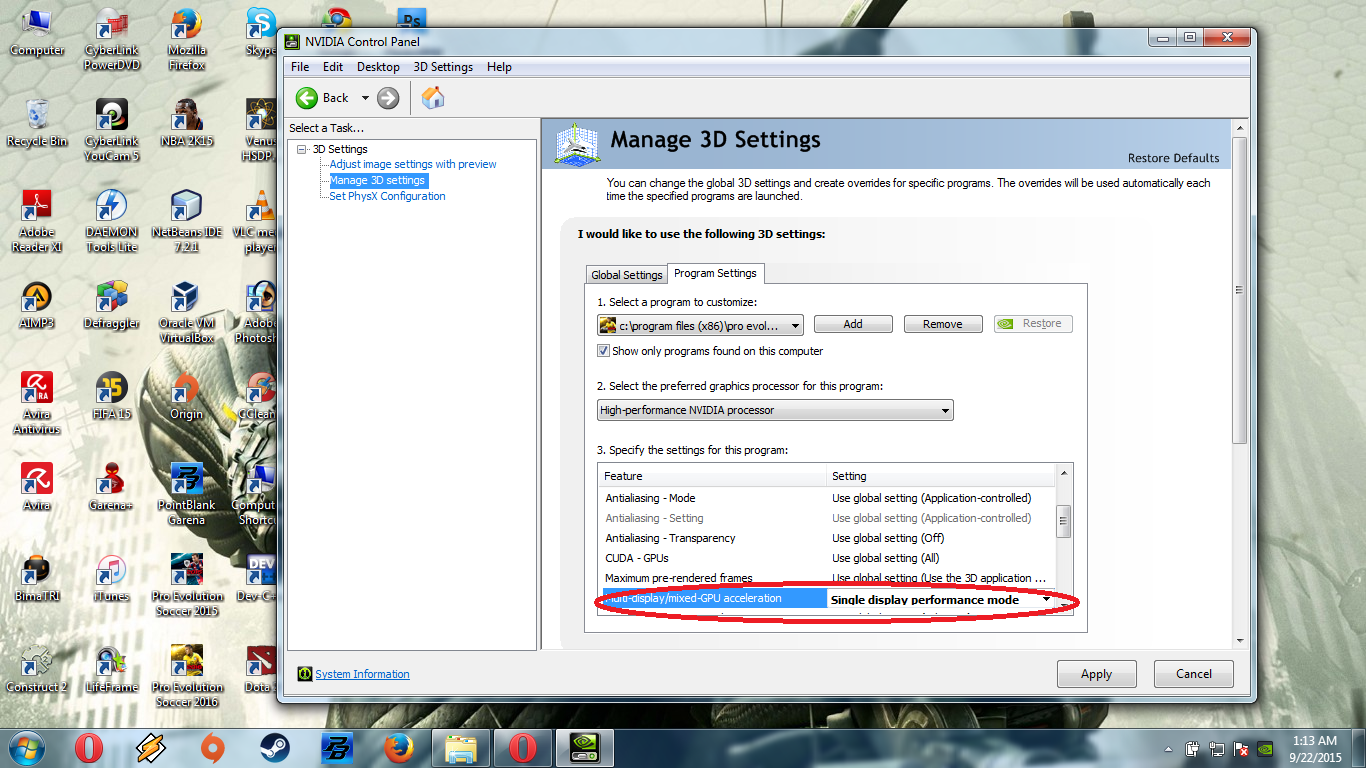
Task: Launch BimaTRI desktop icon
Action: (x=37, y=578)
